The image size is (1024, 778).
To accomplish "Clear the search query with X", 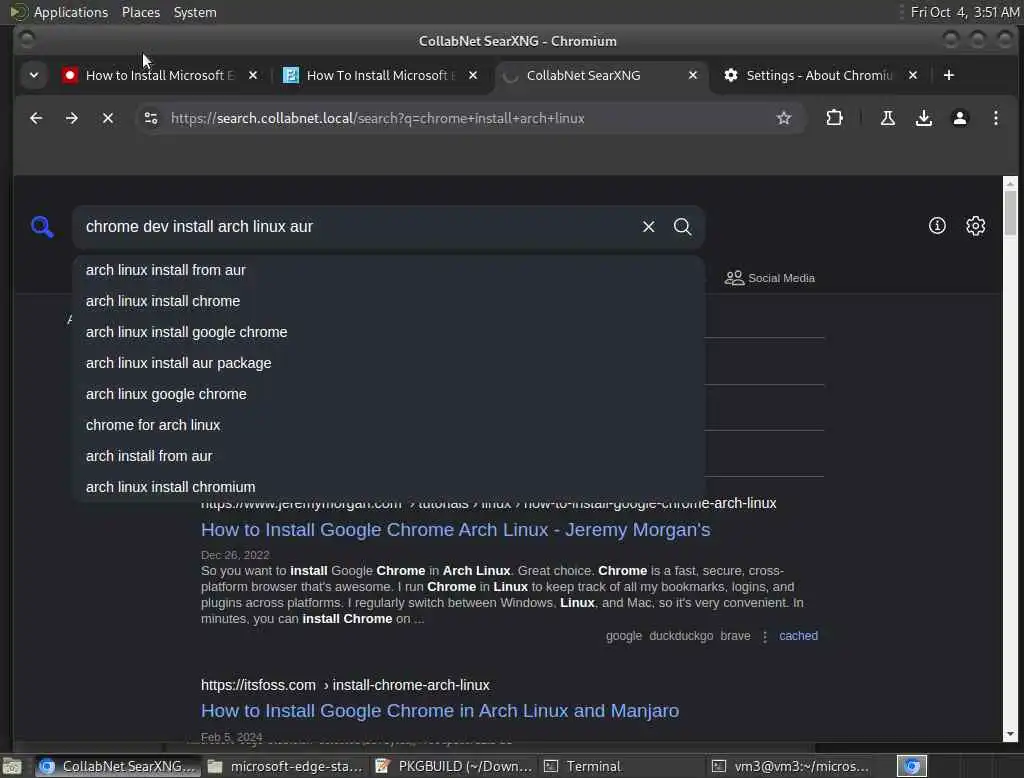I will [x=648, y=227].
